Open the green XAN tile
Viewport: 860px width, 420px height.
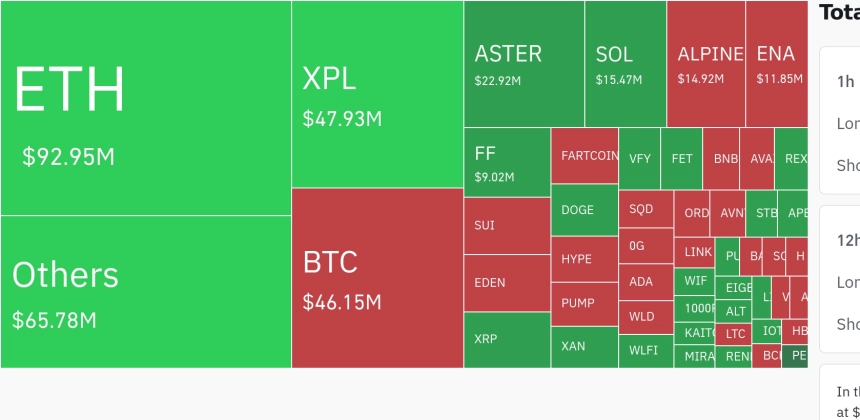click(585, 347)
